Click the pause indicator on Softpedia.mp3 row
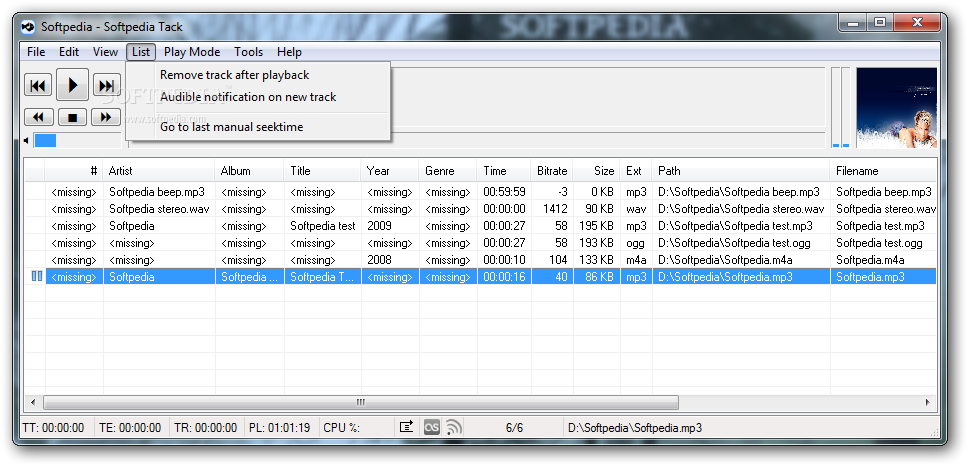This screenshot has width=968, height=466. click(x=36, y=277)
